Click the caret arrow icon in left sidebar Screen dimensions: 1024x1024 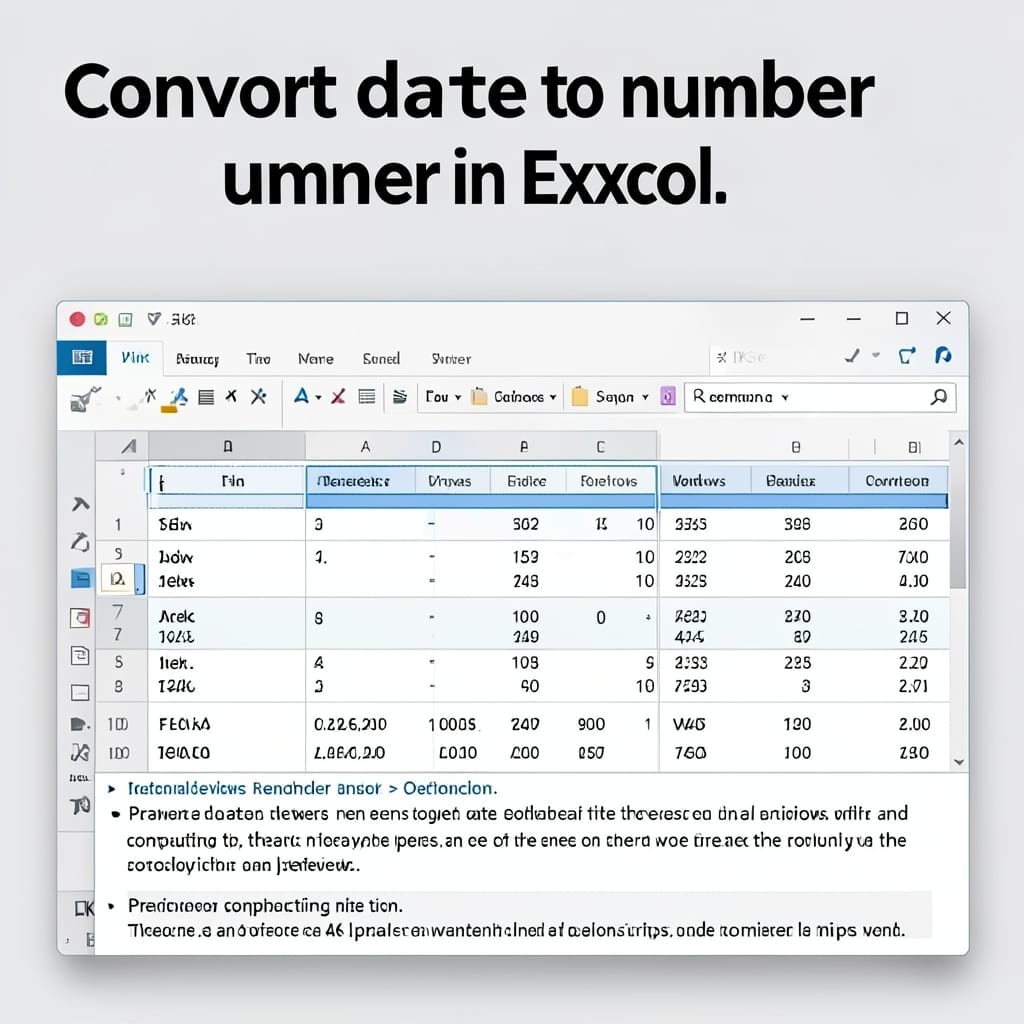[80, 504]
